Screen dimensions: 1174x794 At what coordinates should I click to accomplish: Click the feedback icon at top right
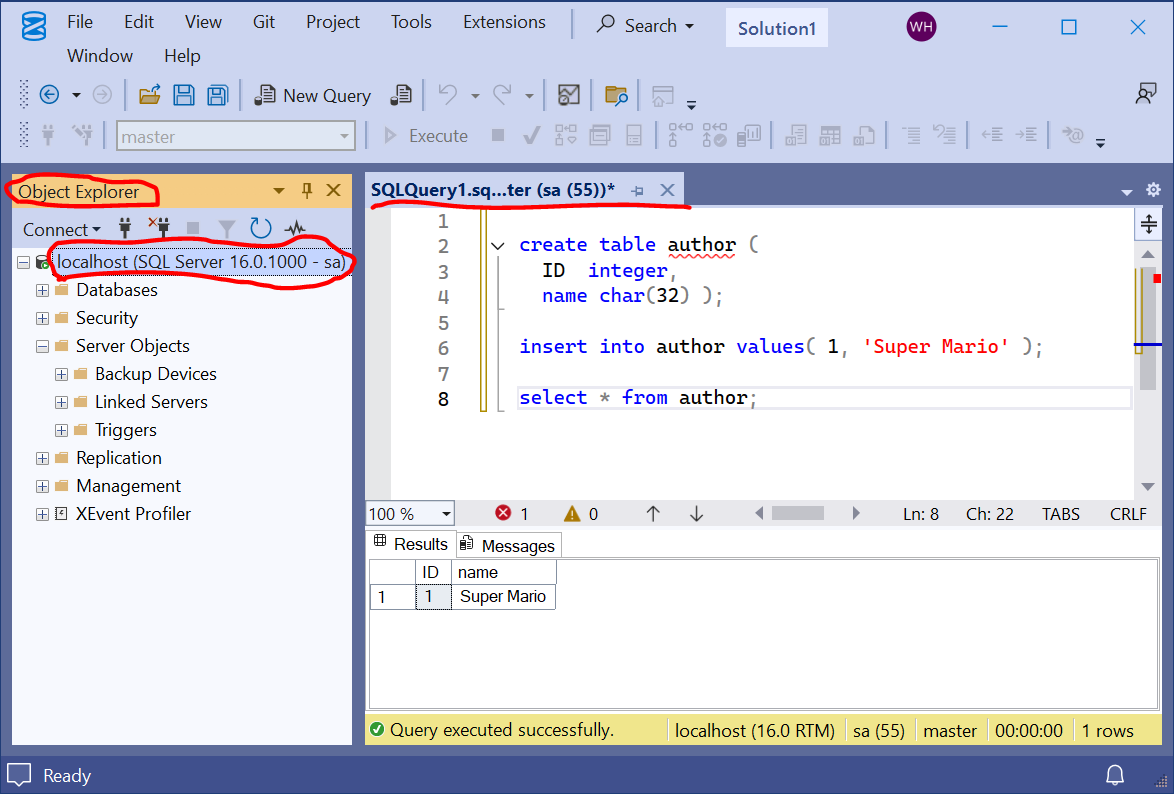(1146, 94)
